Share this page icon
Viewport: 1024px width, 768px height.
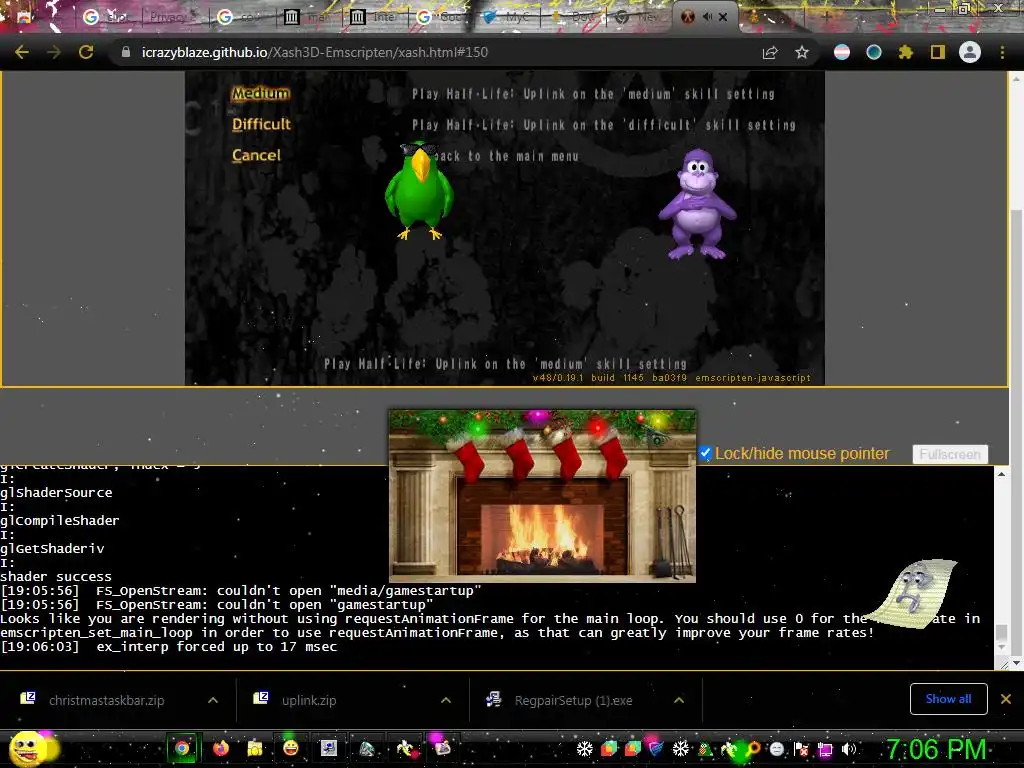click(770, 52)
